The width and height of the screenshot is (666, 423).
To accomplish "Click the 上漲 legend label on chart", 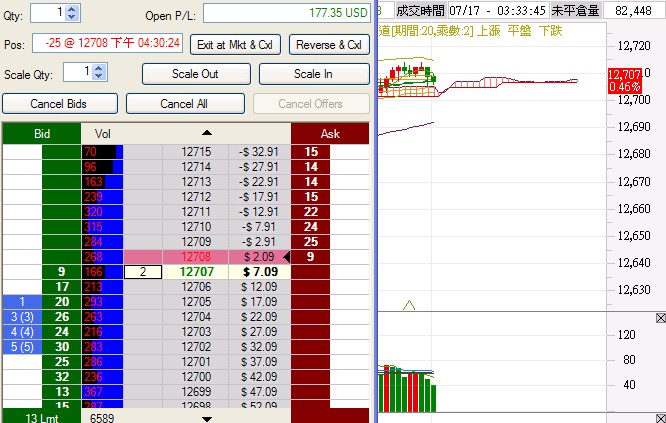I will pos(488,31).
